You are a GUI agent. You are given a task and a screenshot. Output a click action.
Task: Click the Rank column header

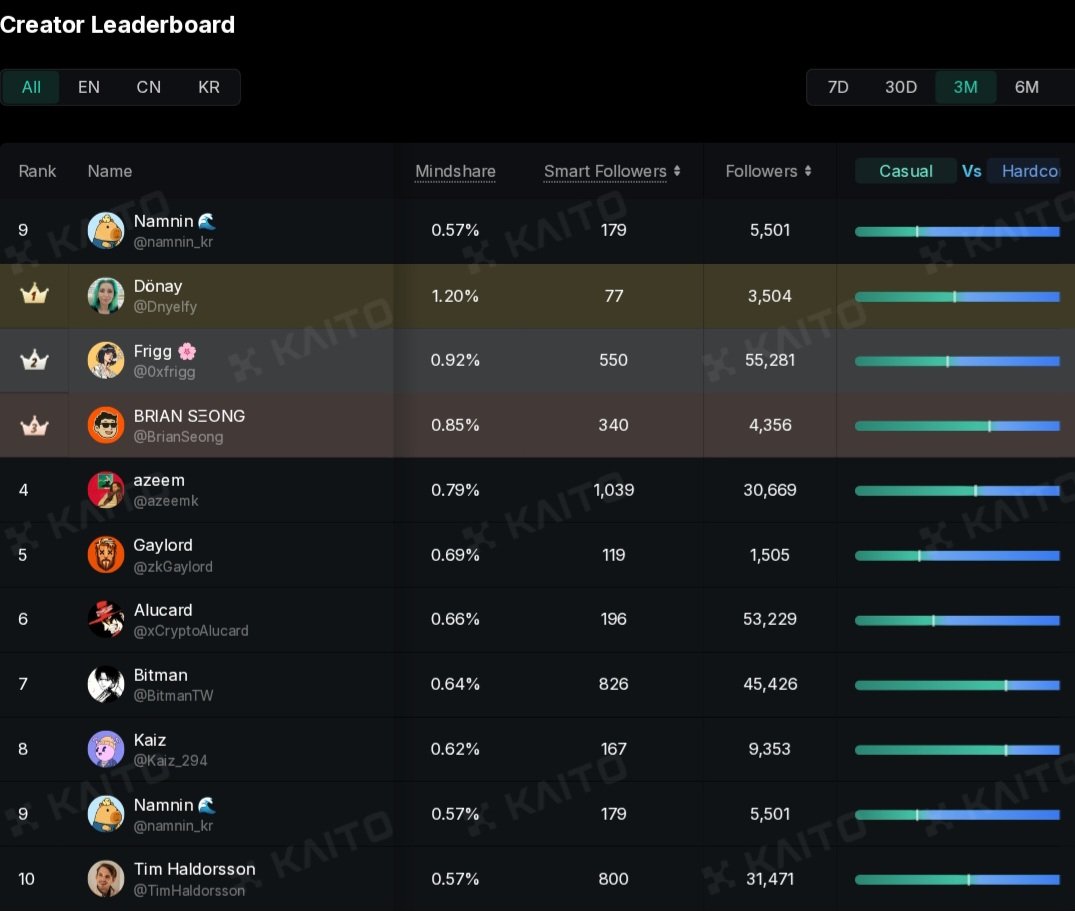pos(37,171)
